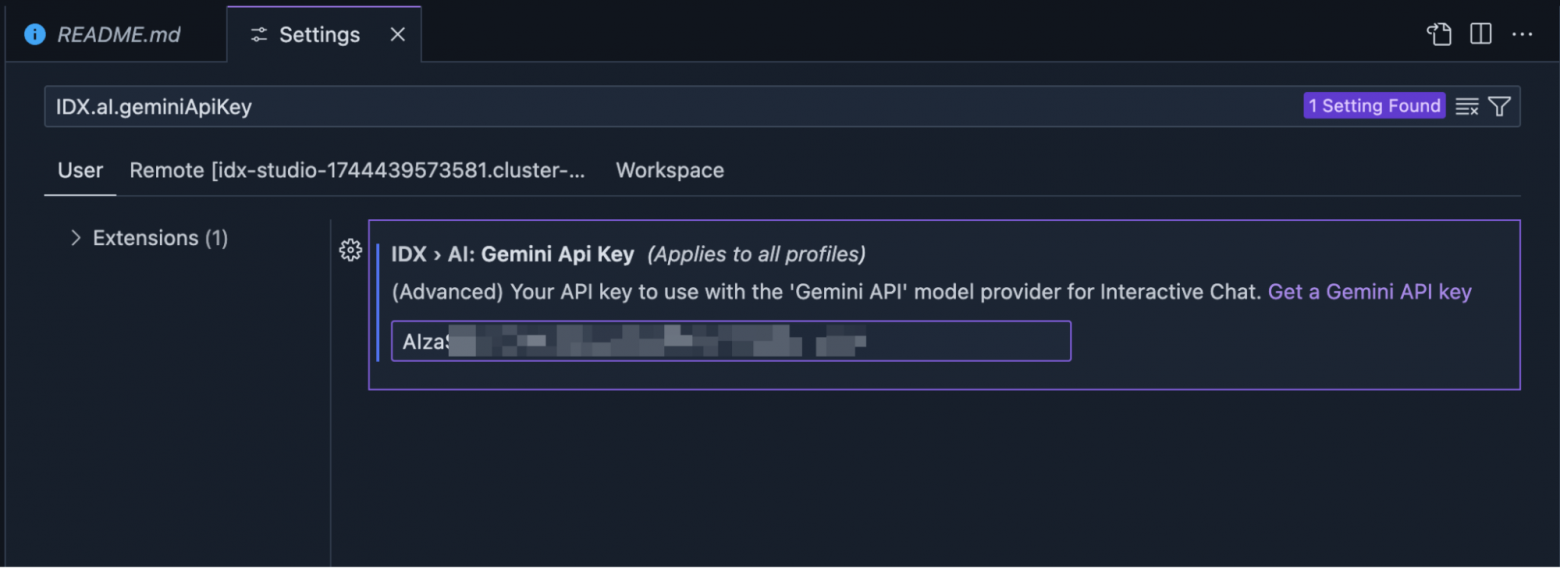Expand the Extensions (1) chevron
The width and height of the screenshot is (1560, 568).
point(75,238)
